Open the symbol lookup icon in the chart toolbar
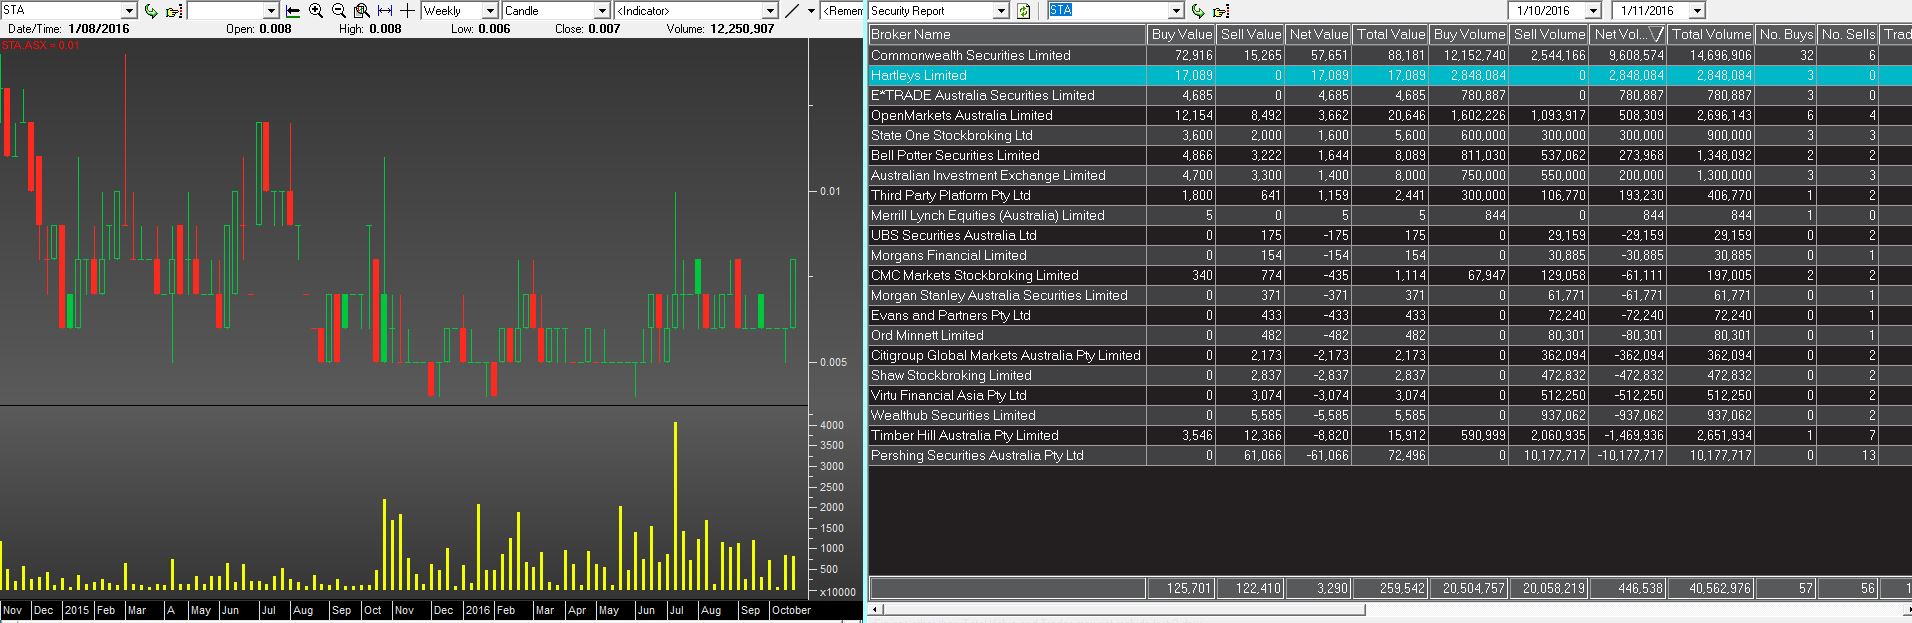Viewport: 1912px width, 623px height. [174, 11]
